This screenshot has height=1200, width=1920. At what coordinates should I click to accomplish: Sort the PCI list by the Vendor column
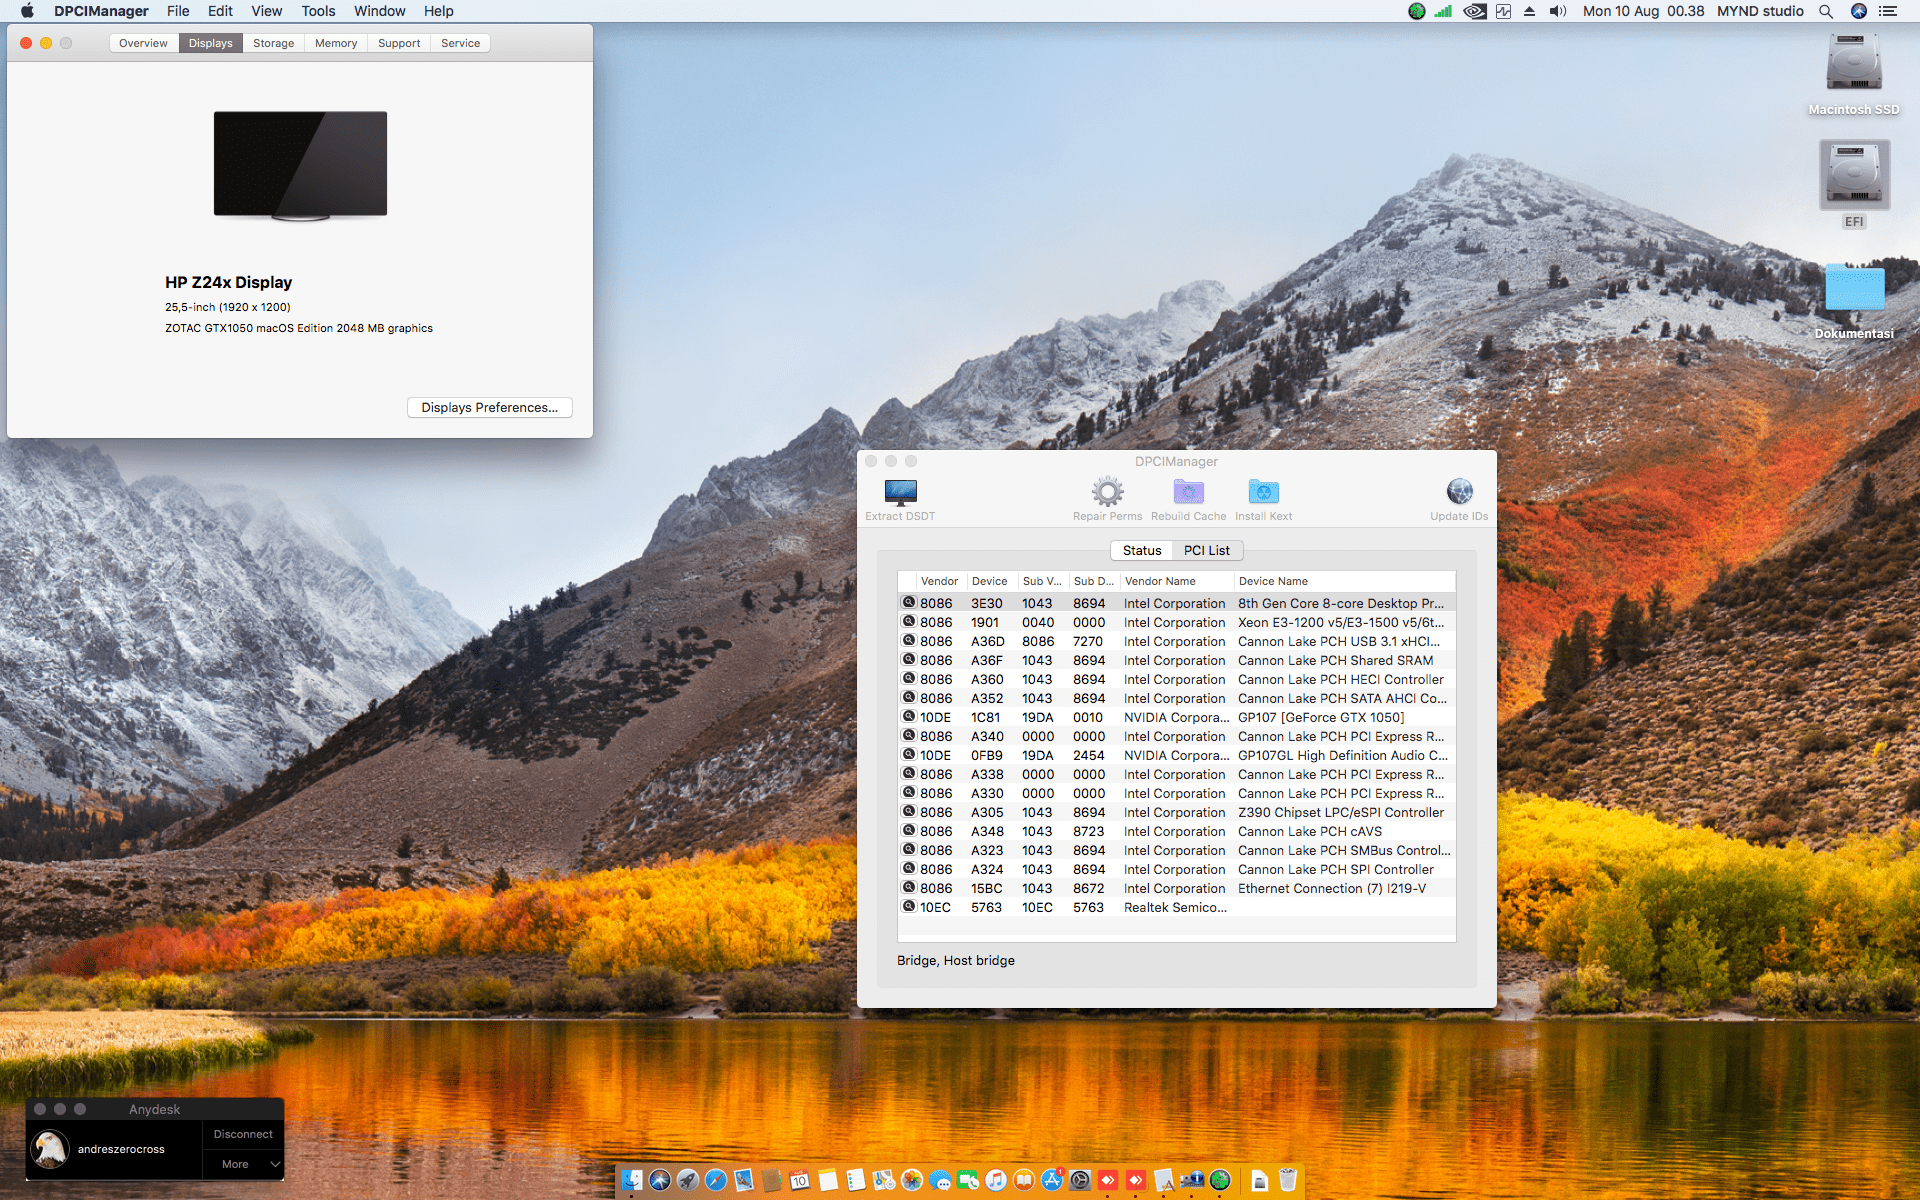click(x=939, y=581)
